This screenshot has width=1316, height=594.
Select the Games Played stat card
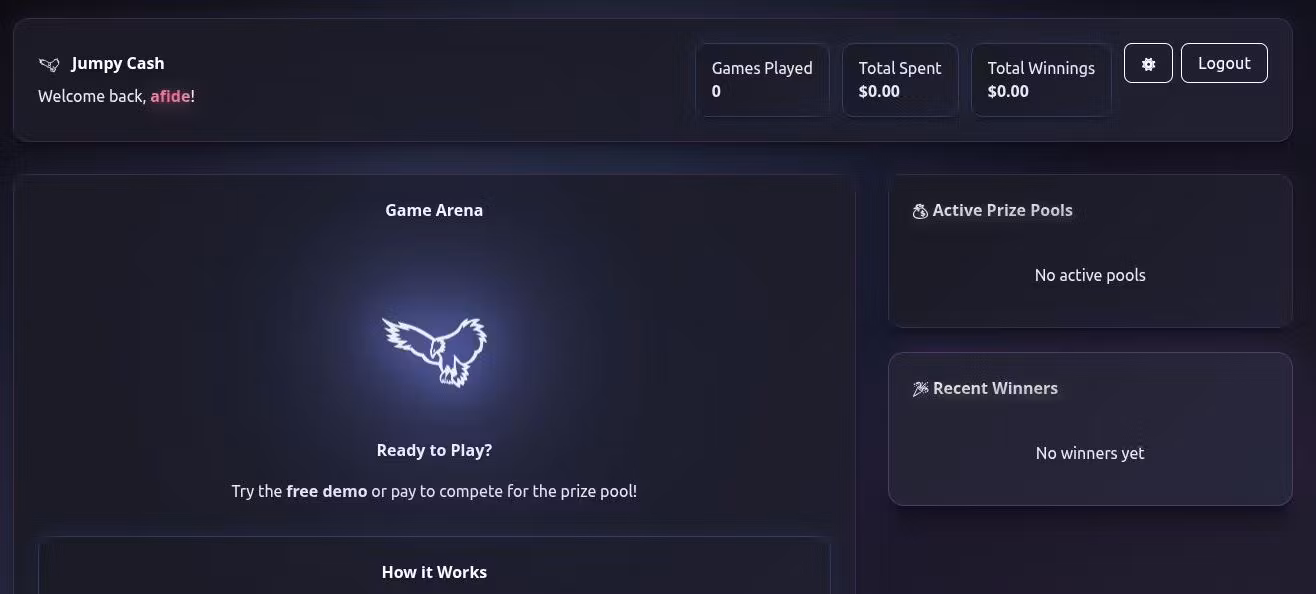(x=762, y=80)
